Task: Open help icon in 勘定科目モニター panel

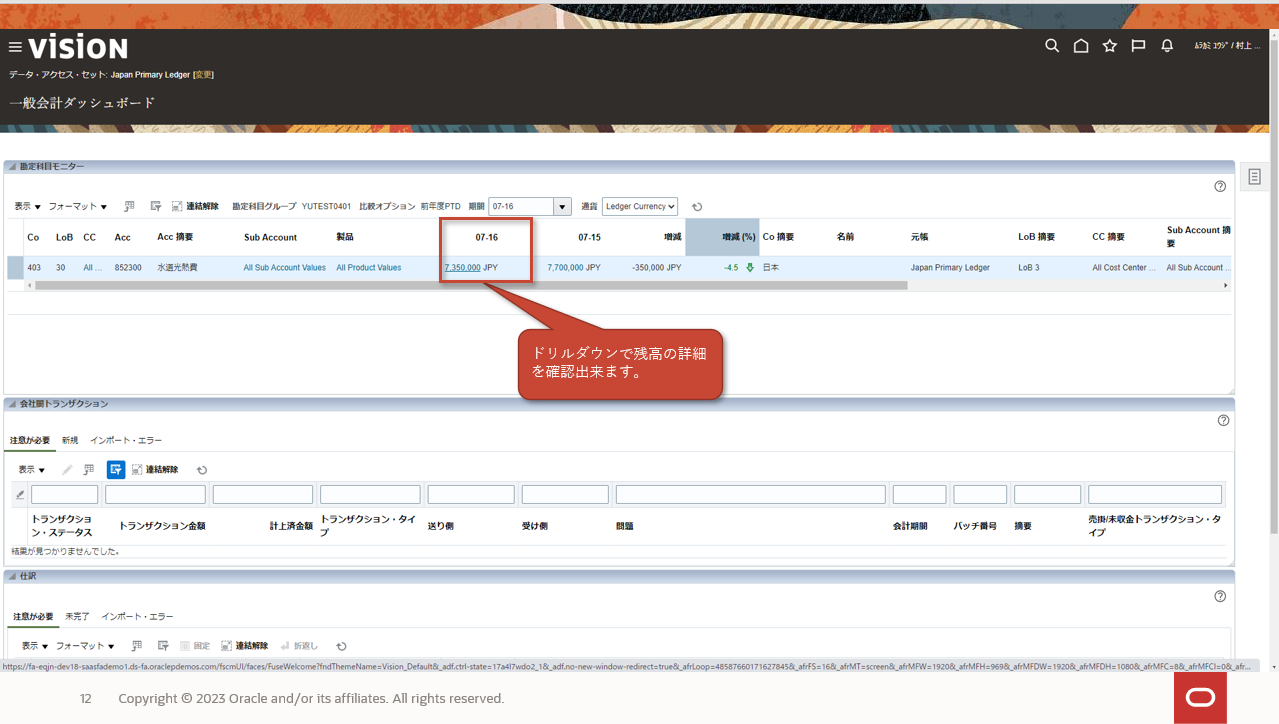Action: pyautogui.click(x=1220, y=186)
